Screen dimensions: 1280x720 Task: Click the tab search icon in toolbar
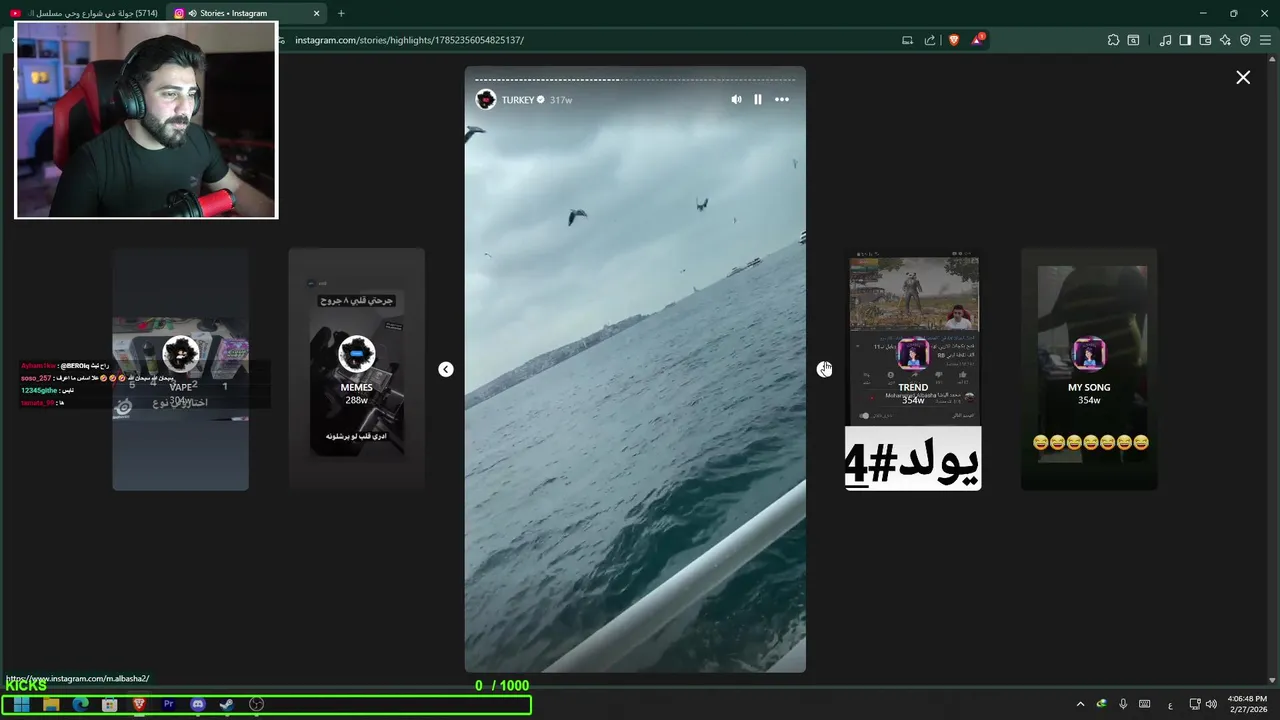coord(1133,40)
